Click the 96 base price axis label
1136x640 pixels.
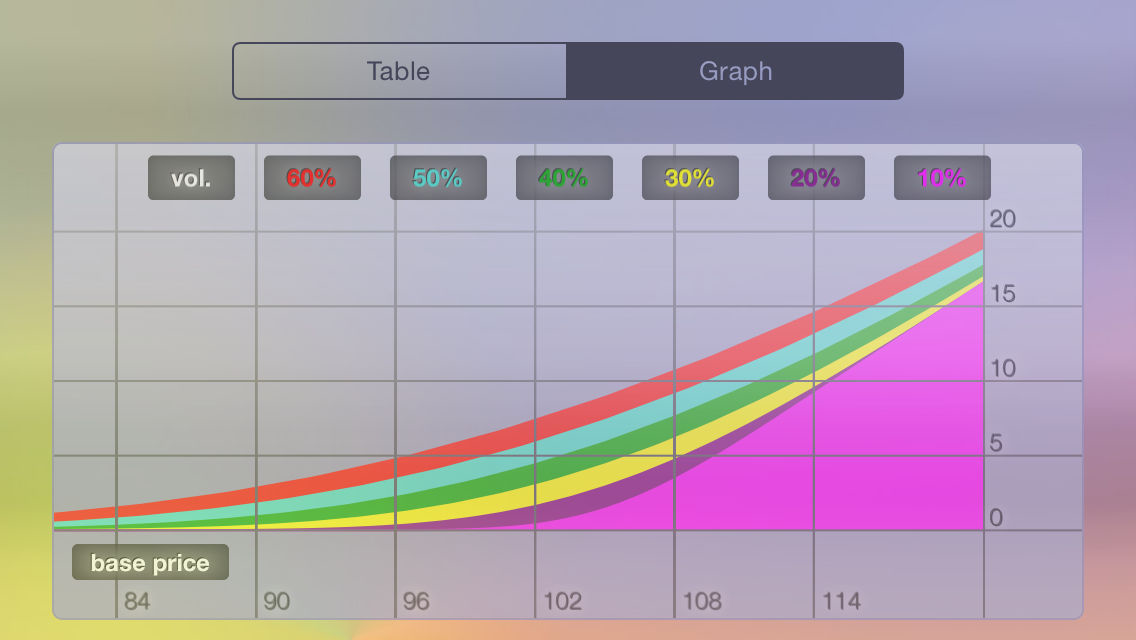pyautogui.click(x=417, y=601)
